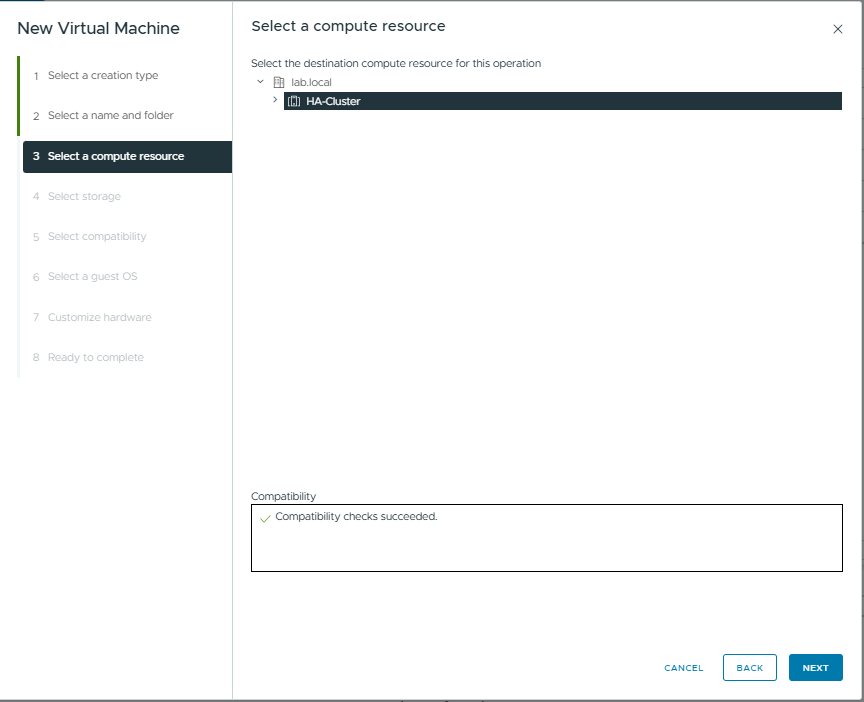Go to step 1 Select a creation type
864x702 pixels.
(102, 76)
